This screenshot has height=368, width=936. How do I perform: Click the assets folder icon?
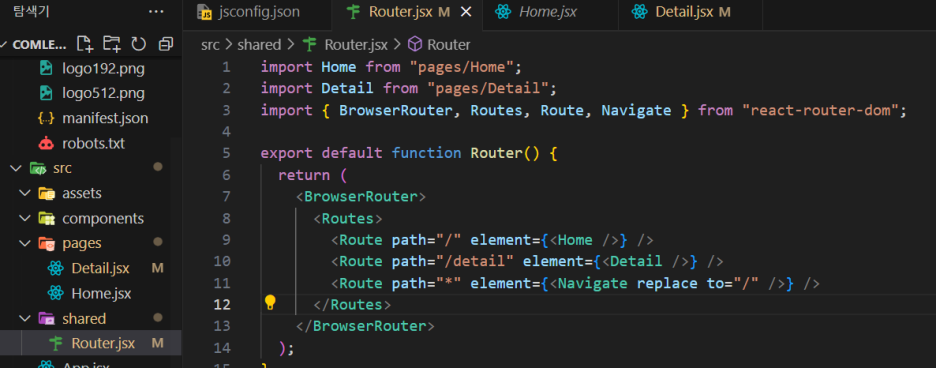tap(46, 194)
